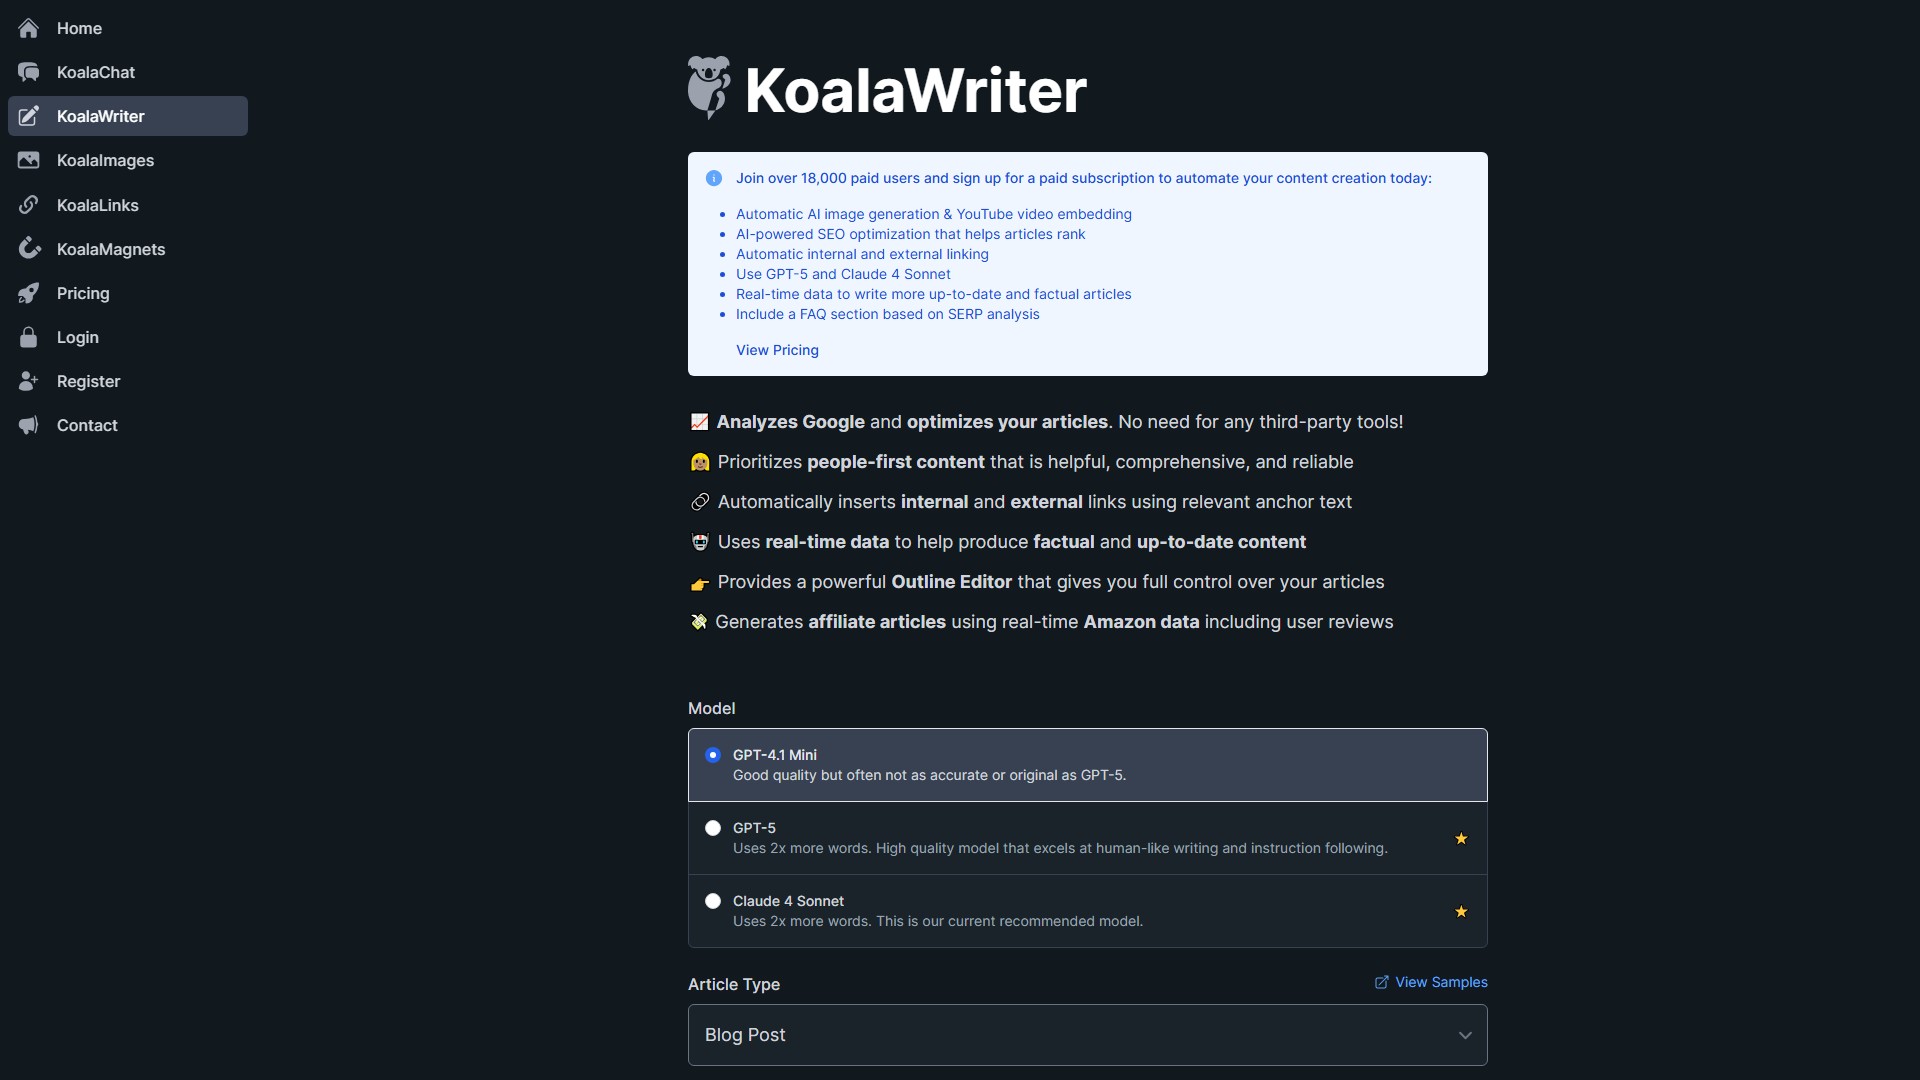Choose Claude 4 Sonnet as the model

click(713, 900)
